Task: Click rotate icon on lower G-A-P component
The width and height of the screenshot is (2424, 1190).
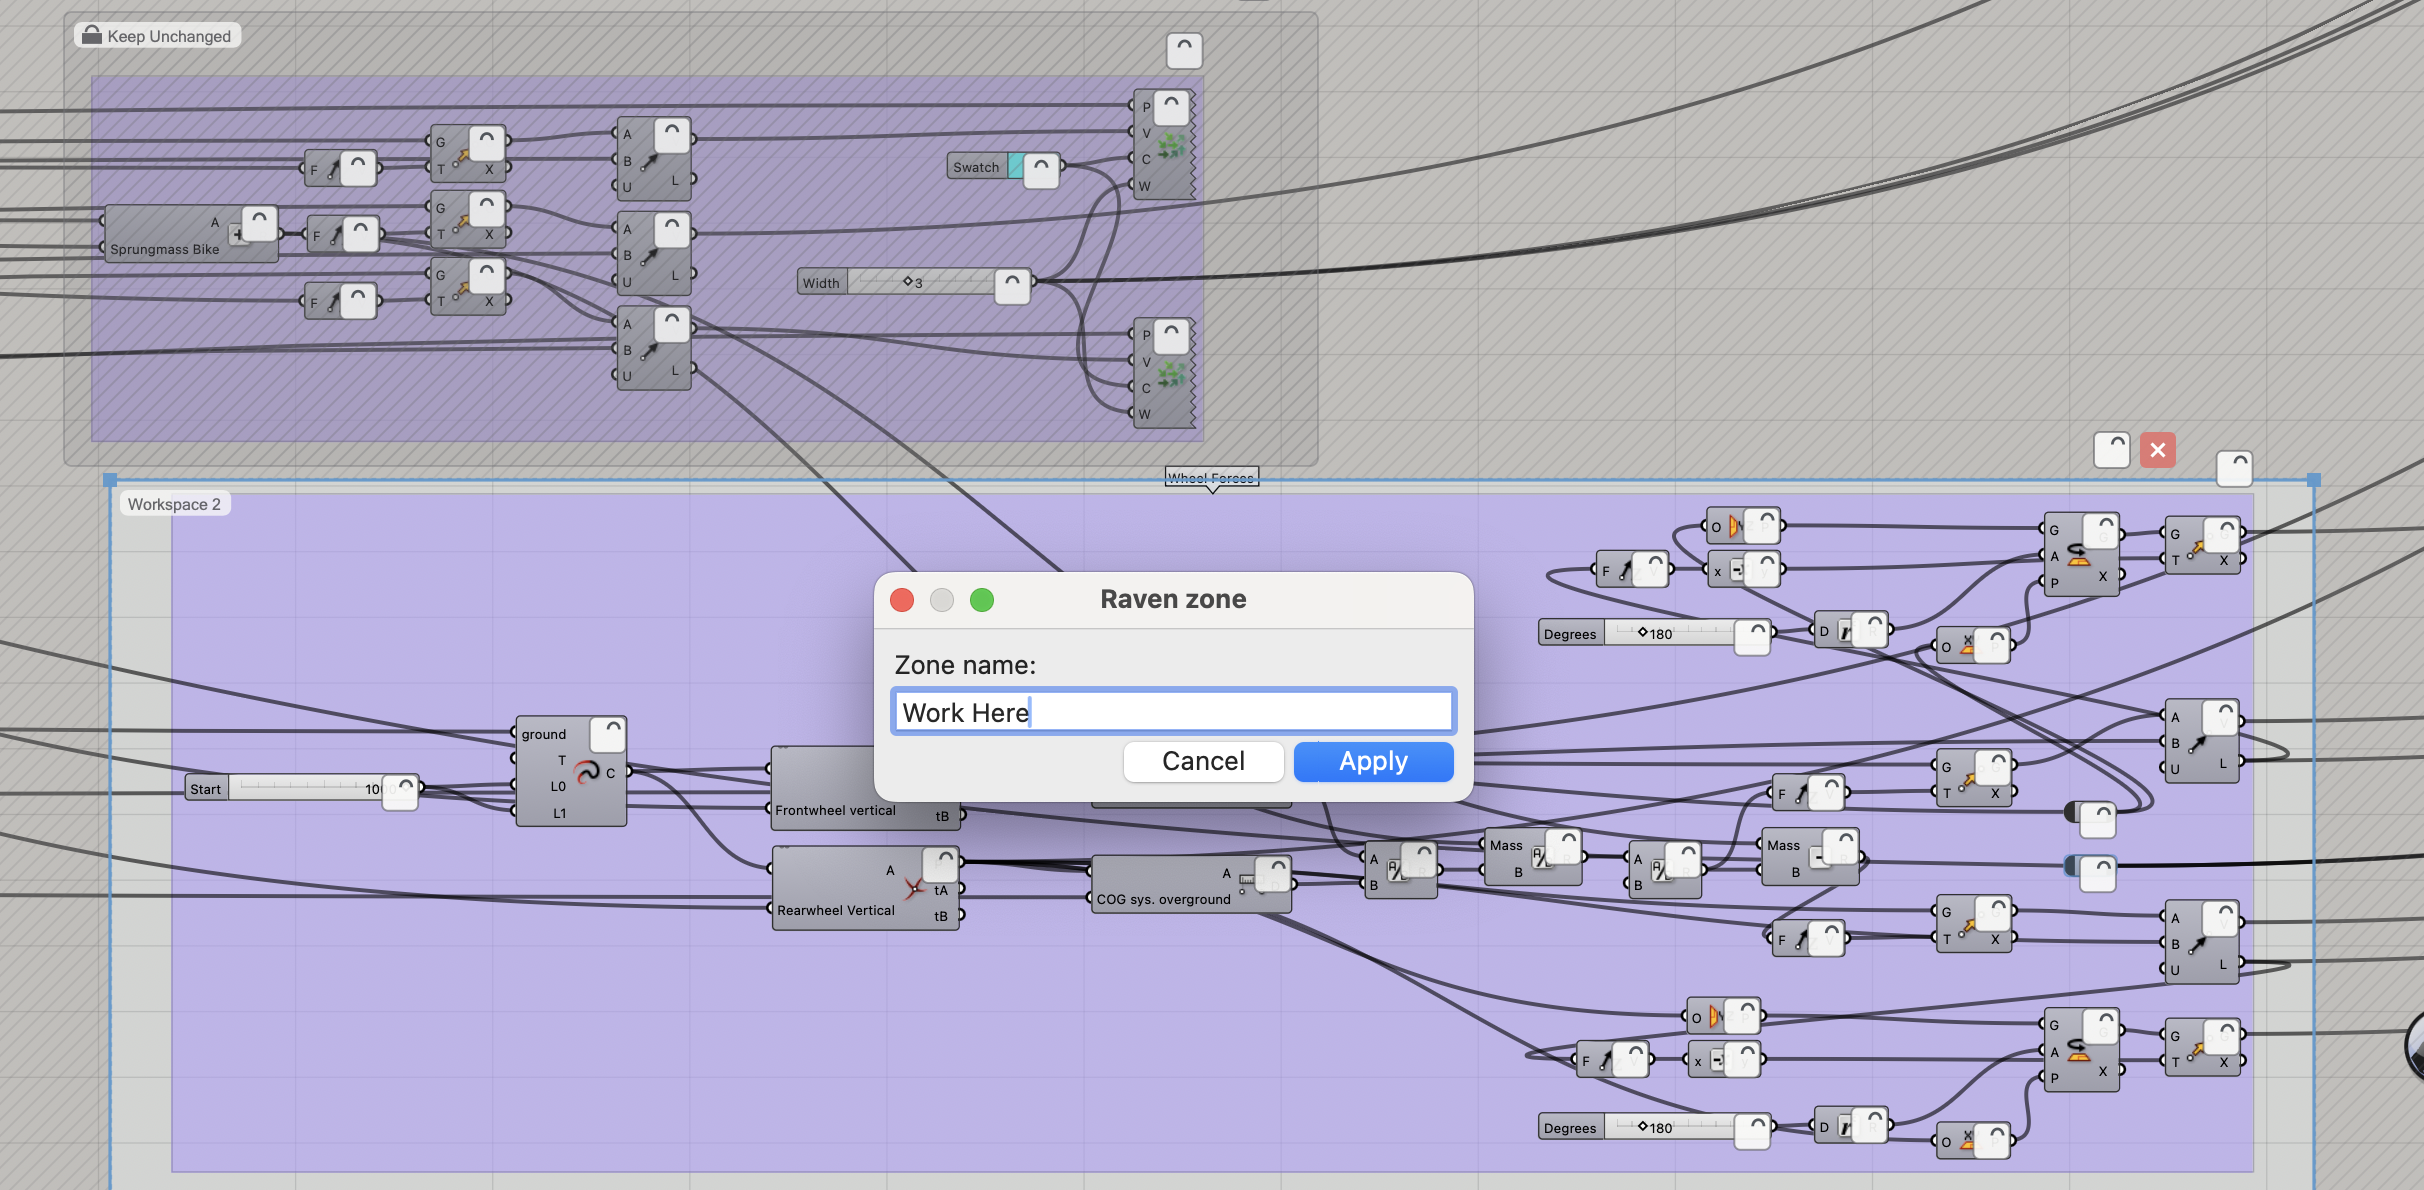Action: coord(2079,1051)
